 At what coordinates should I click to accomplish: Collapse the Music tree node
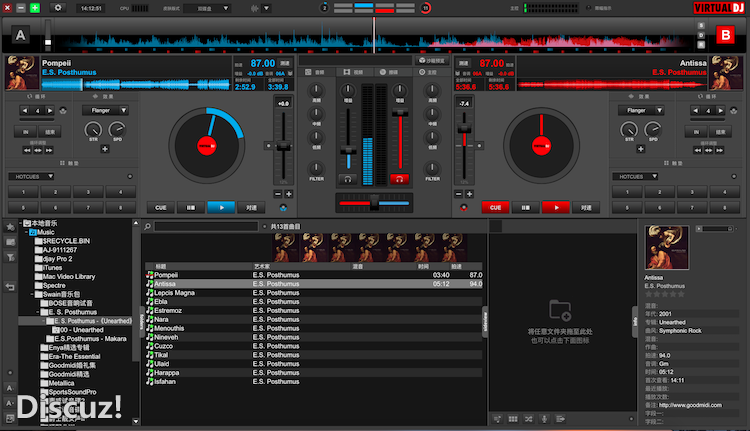(25, 232)
